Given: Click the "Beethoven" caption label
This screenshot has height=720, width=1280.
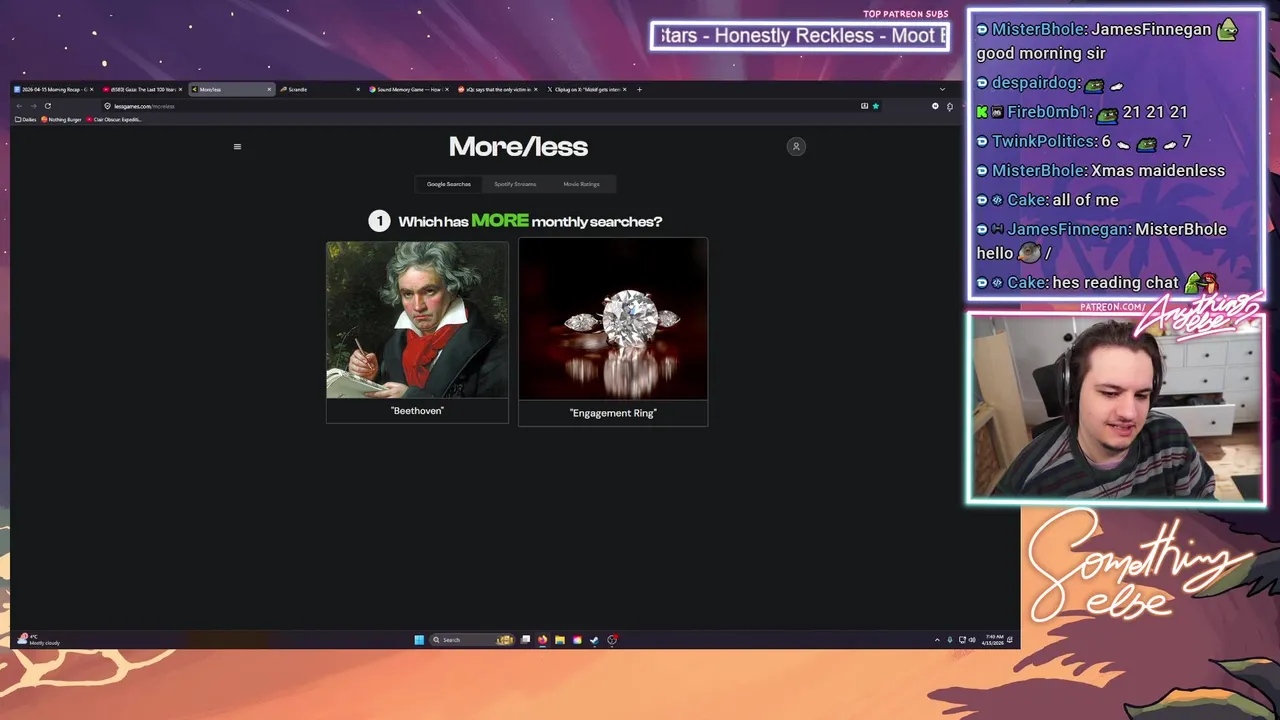Looking at the screenshot, I should [x=417, y=411].
